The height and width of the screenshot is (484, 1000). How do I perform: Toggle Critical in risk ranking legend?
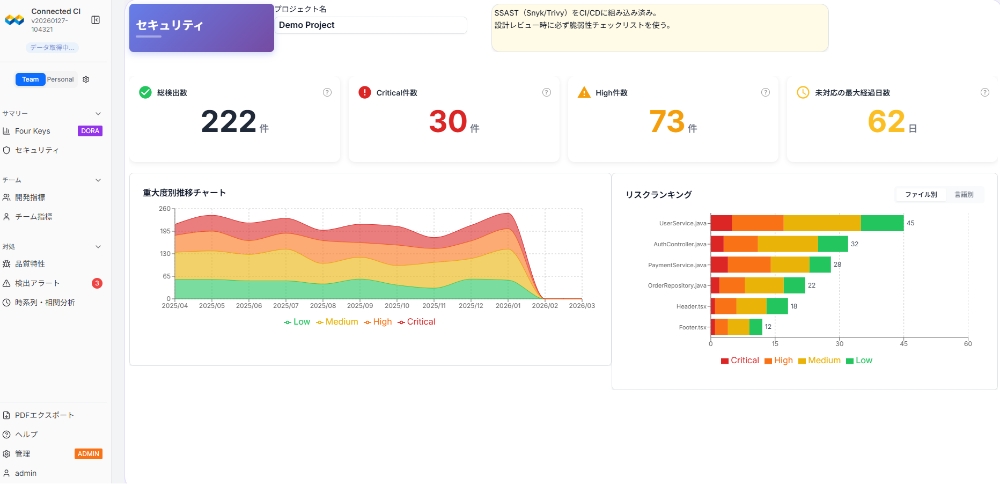[740, 360]
